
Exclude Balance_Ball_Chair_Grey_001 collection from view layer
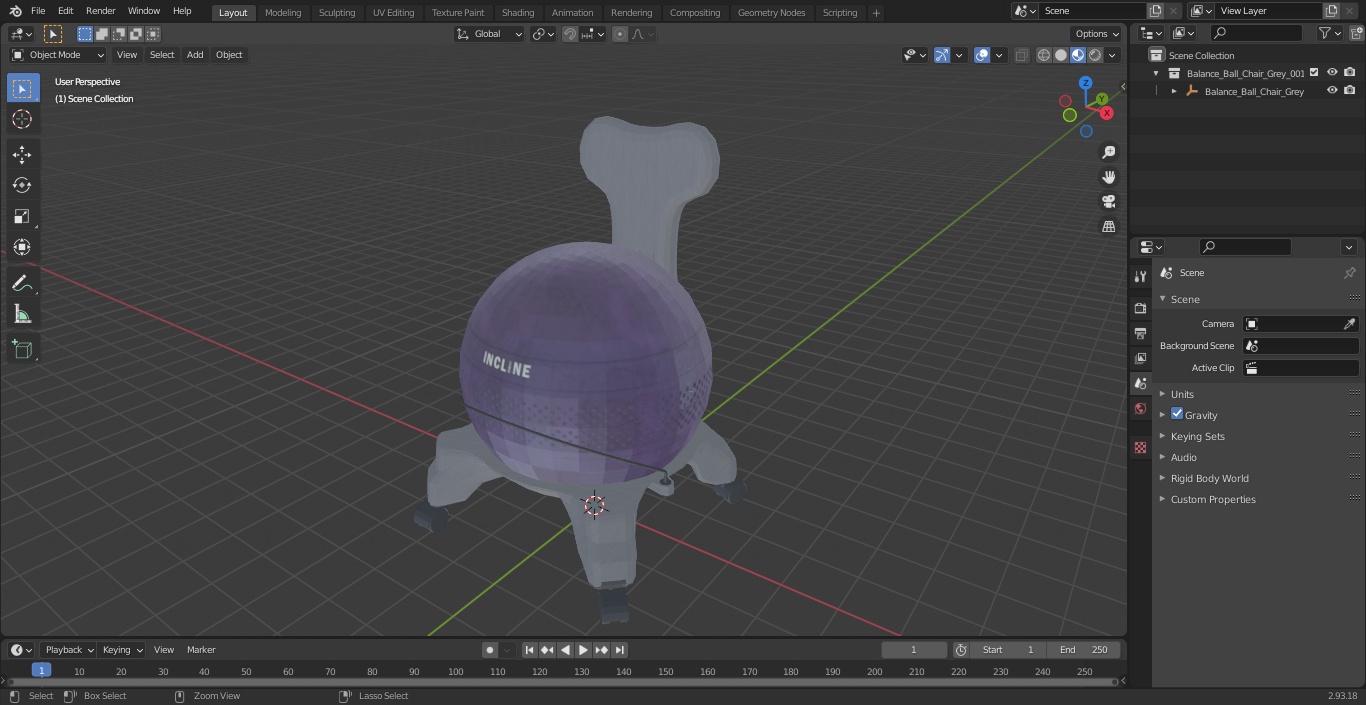[x=1314, y=72]
